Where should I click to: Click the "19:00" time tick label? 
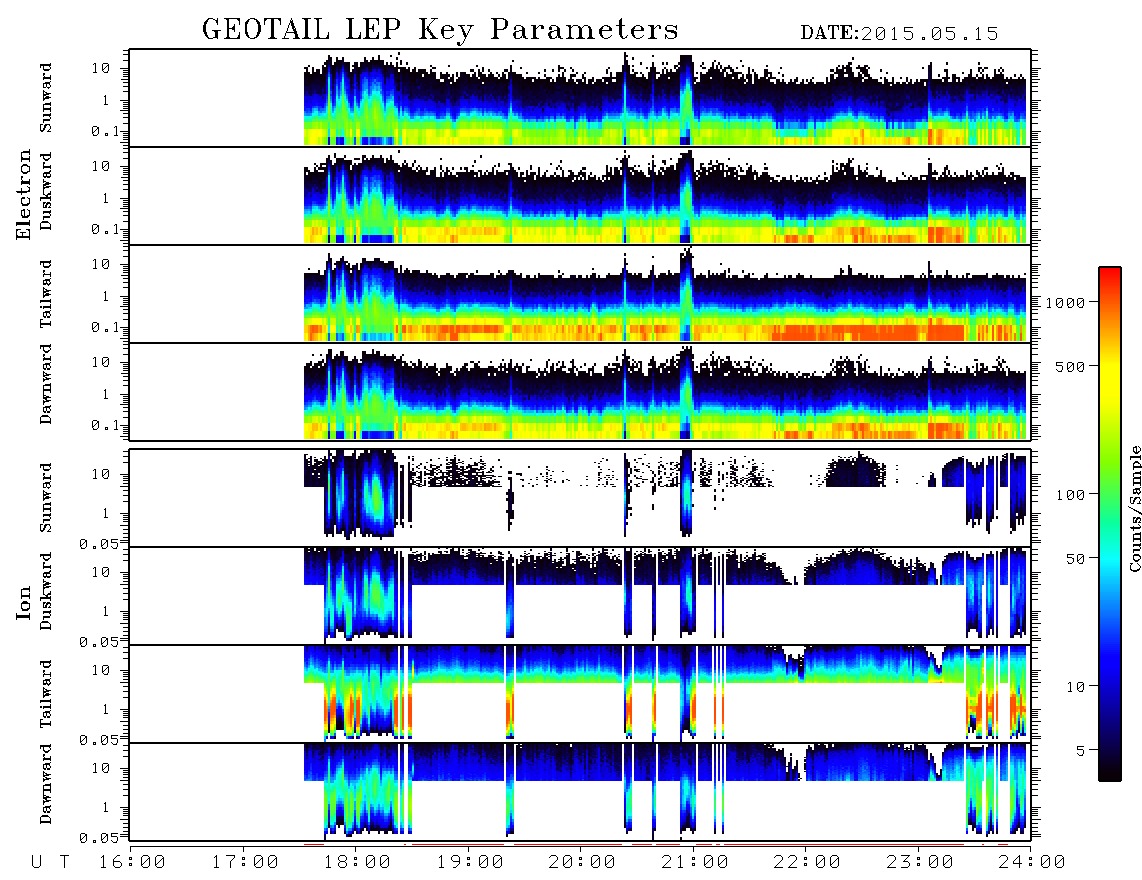[470, 863]
